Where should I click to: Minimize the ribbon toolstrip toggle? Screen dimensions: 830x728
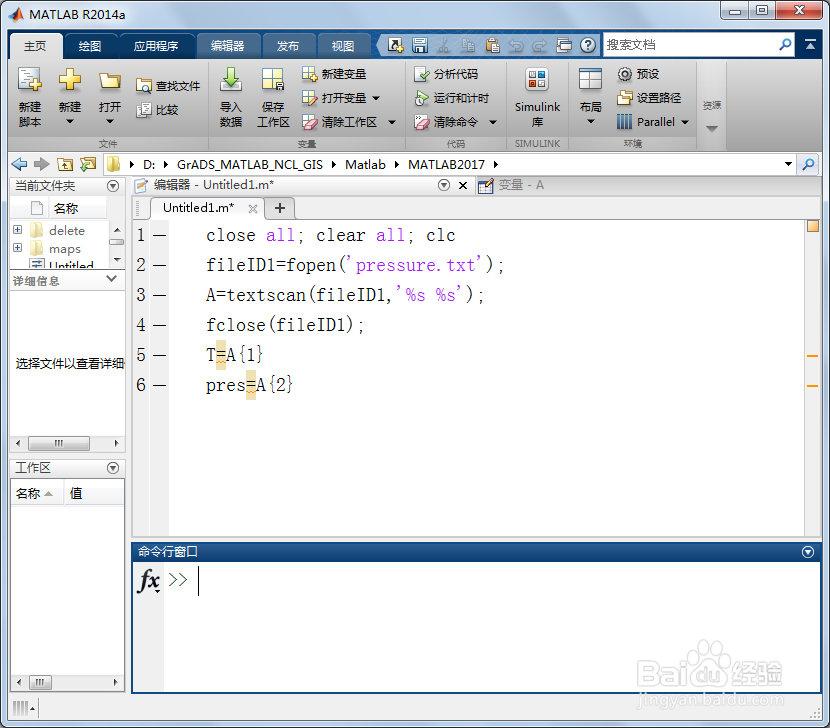(810, 44)
